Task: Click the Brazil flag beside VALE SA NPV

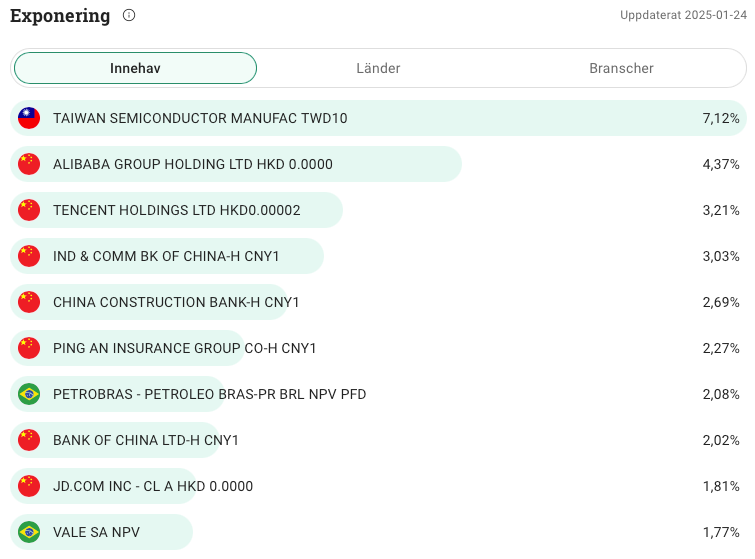Action: (x=29, y=532)
